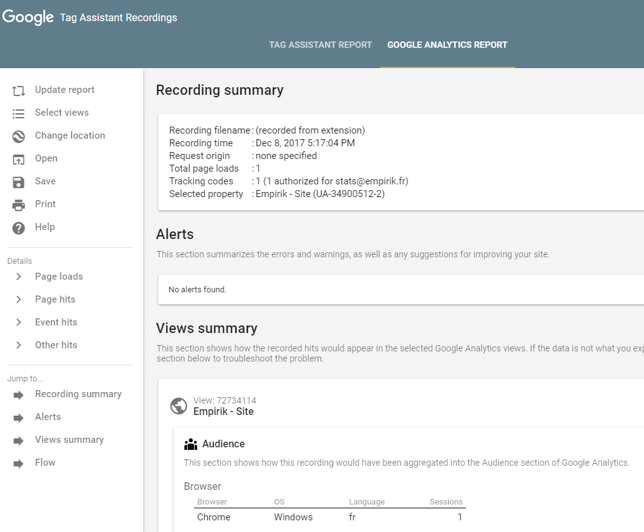Expand the Page loads details chevron

(19, 277)
